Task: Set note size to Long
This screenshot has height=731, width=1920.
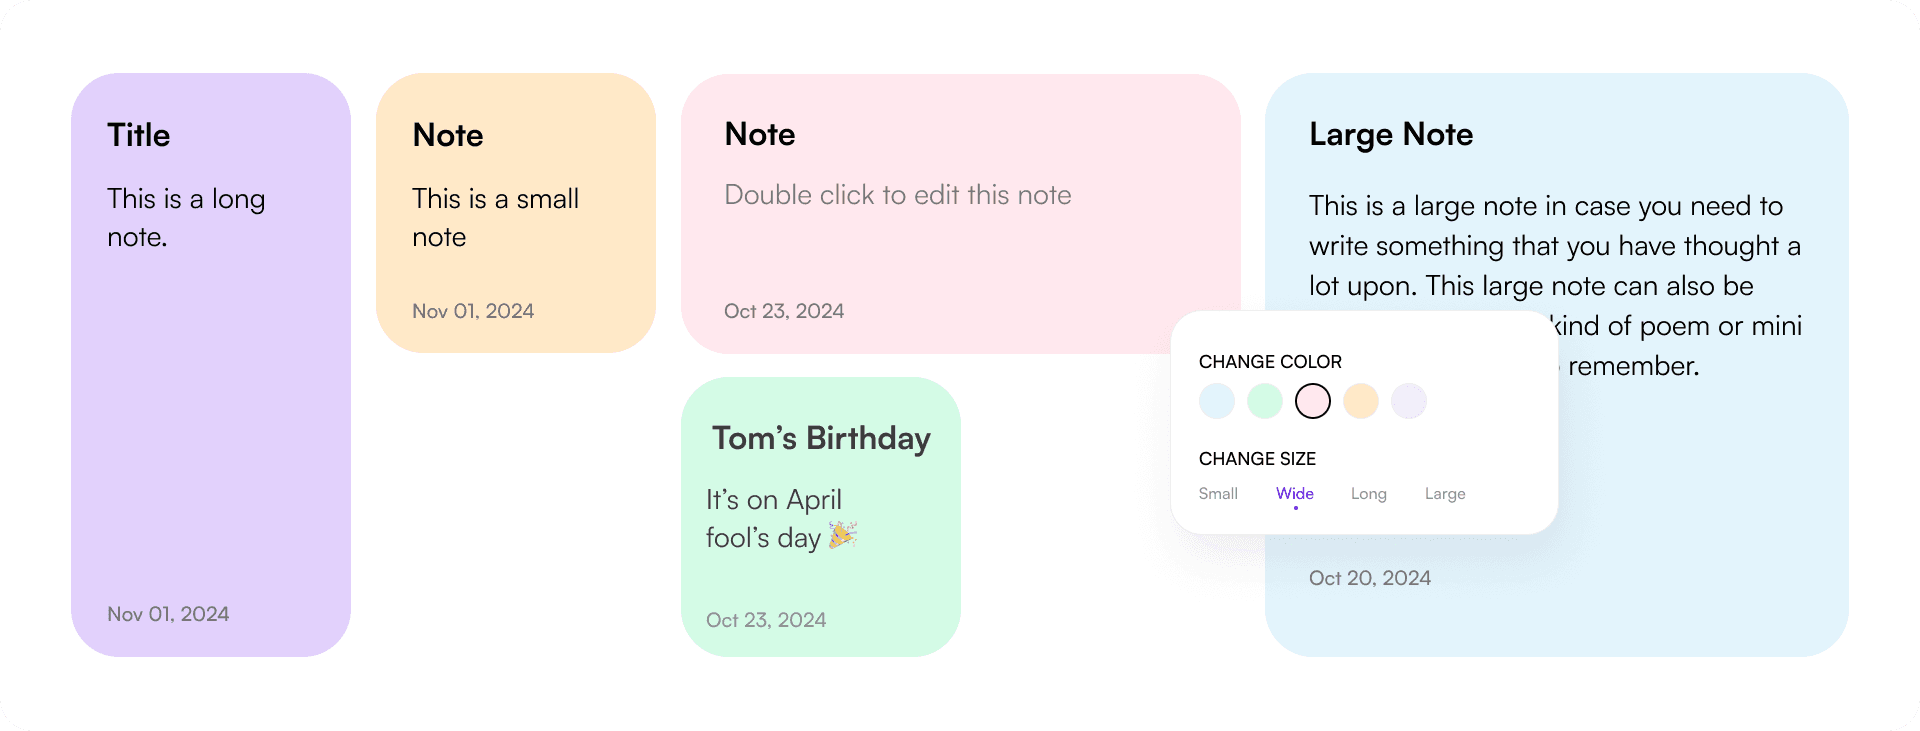Action: [1368, 494]
